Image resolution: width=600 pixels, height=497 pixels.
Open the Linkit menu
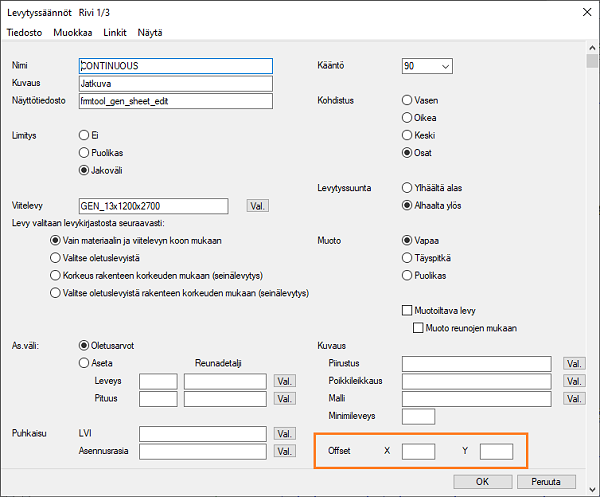tap(114, 32)
